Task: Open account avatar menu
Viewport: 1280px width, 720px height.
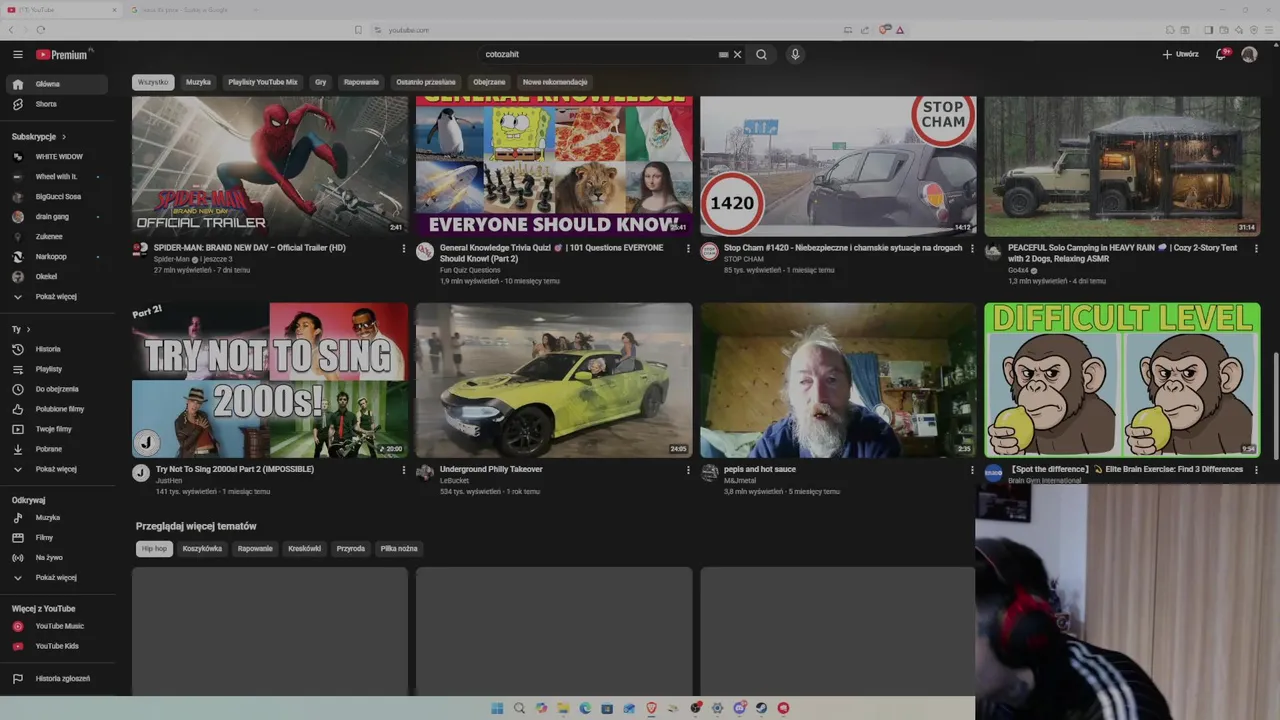Action: [1249, 54]
